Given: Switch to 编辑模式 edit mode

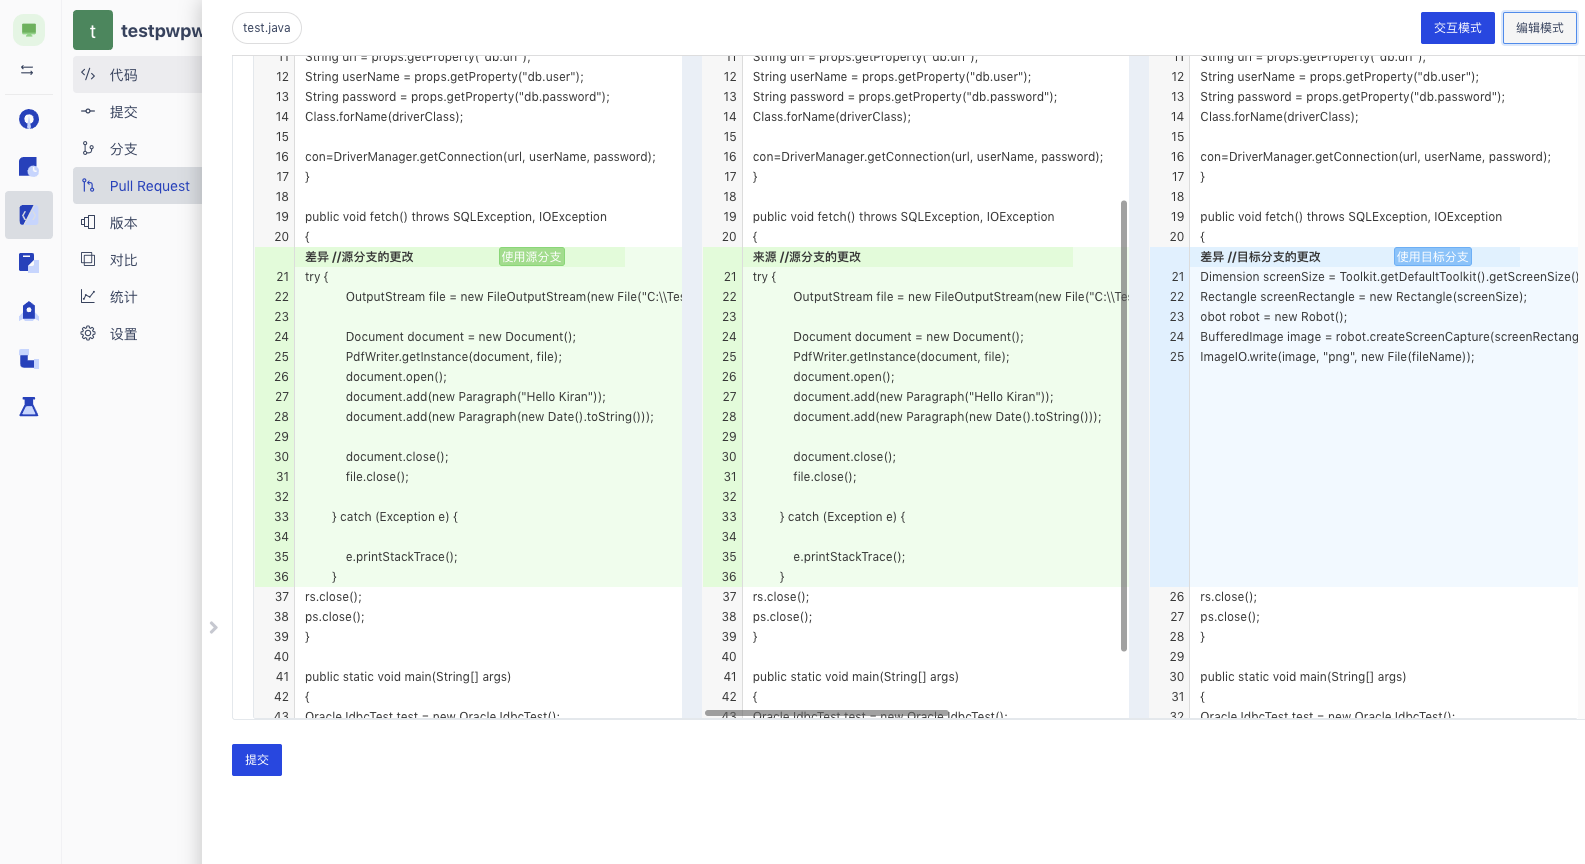Looking at the screenshot, I should pos(1539,28).
